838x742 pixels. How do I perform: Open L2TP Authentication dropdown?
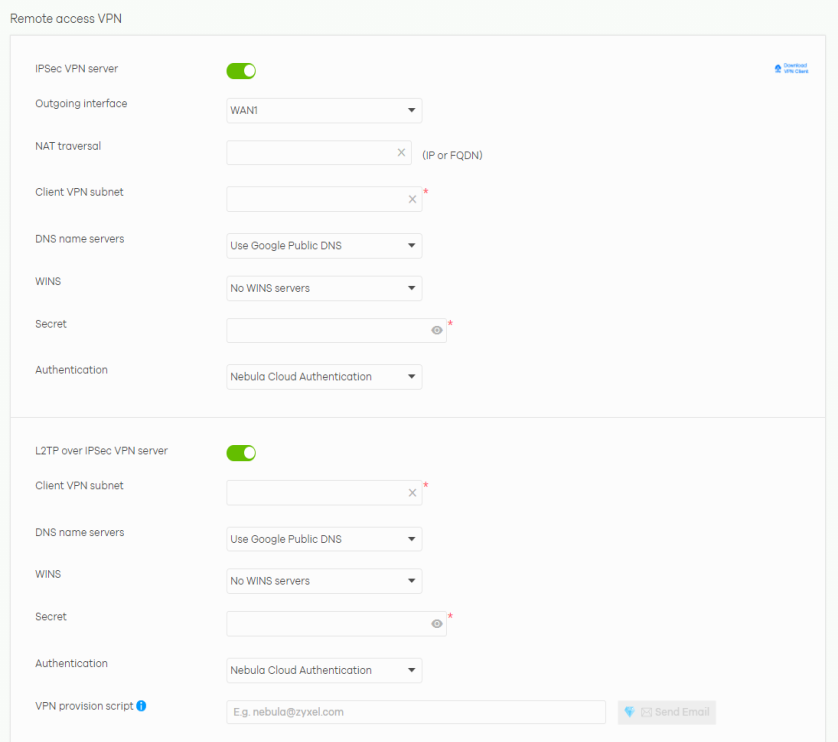click(x=324, y=670)
